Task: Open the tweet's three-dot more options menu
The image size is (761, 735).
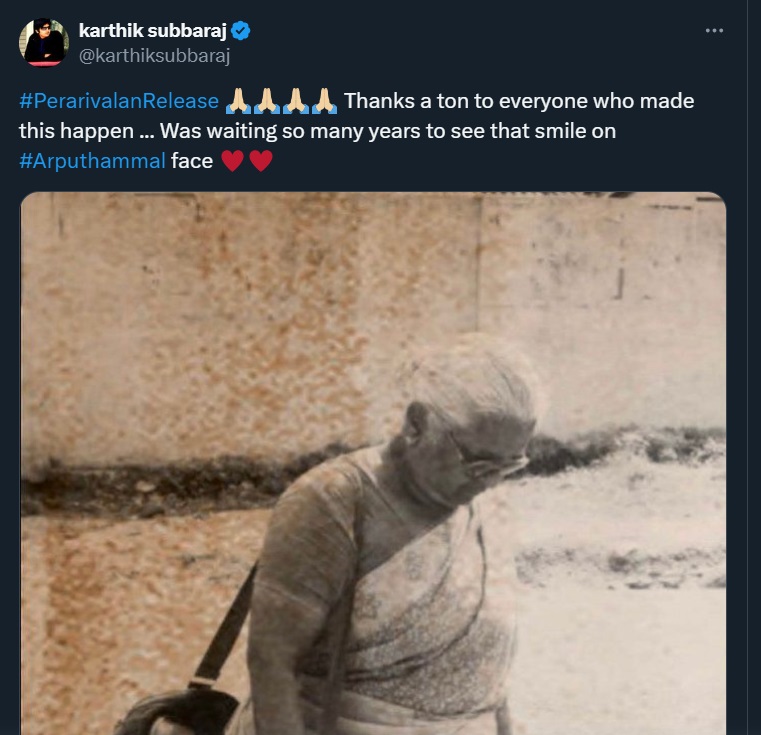Action: 714,31
